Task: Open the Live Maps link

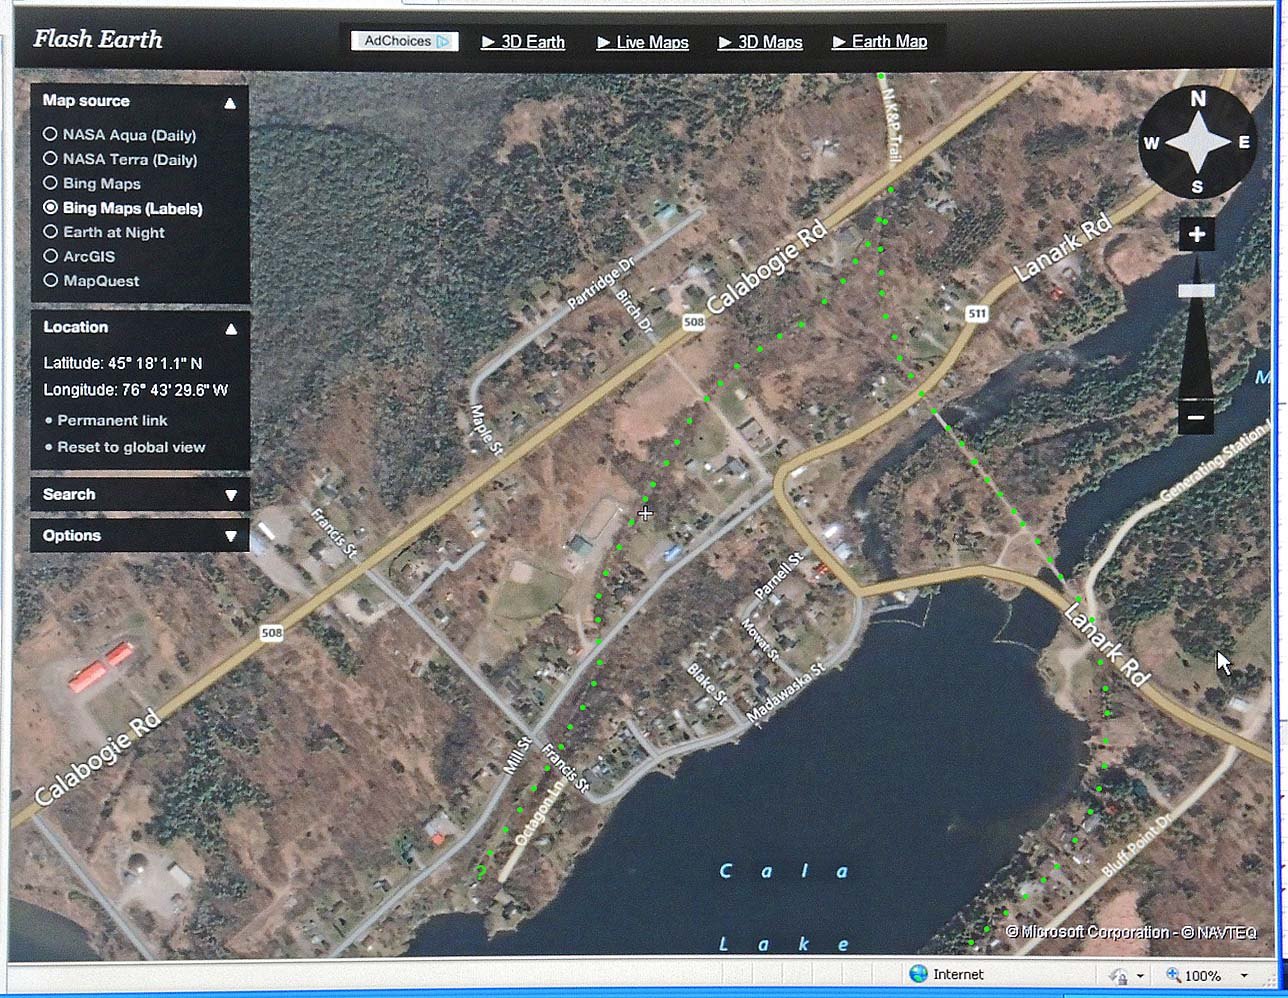Action: tap(643, 42)
